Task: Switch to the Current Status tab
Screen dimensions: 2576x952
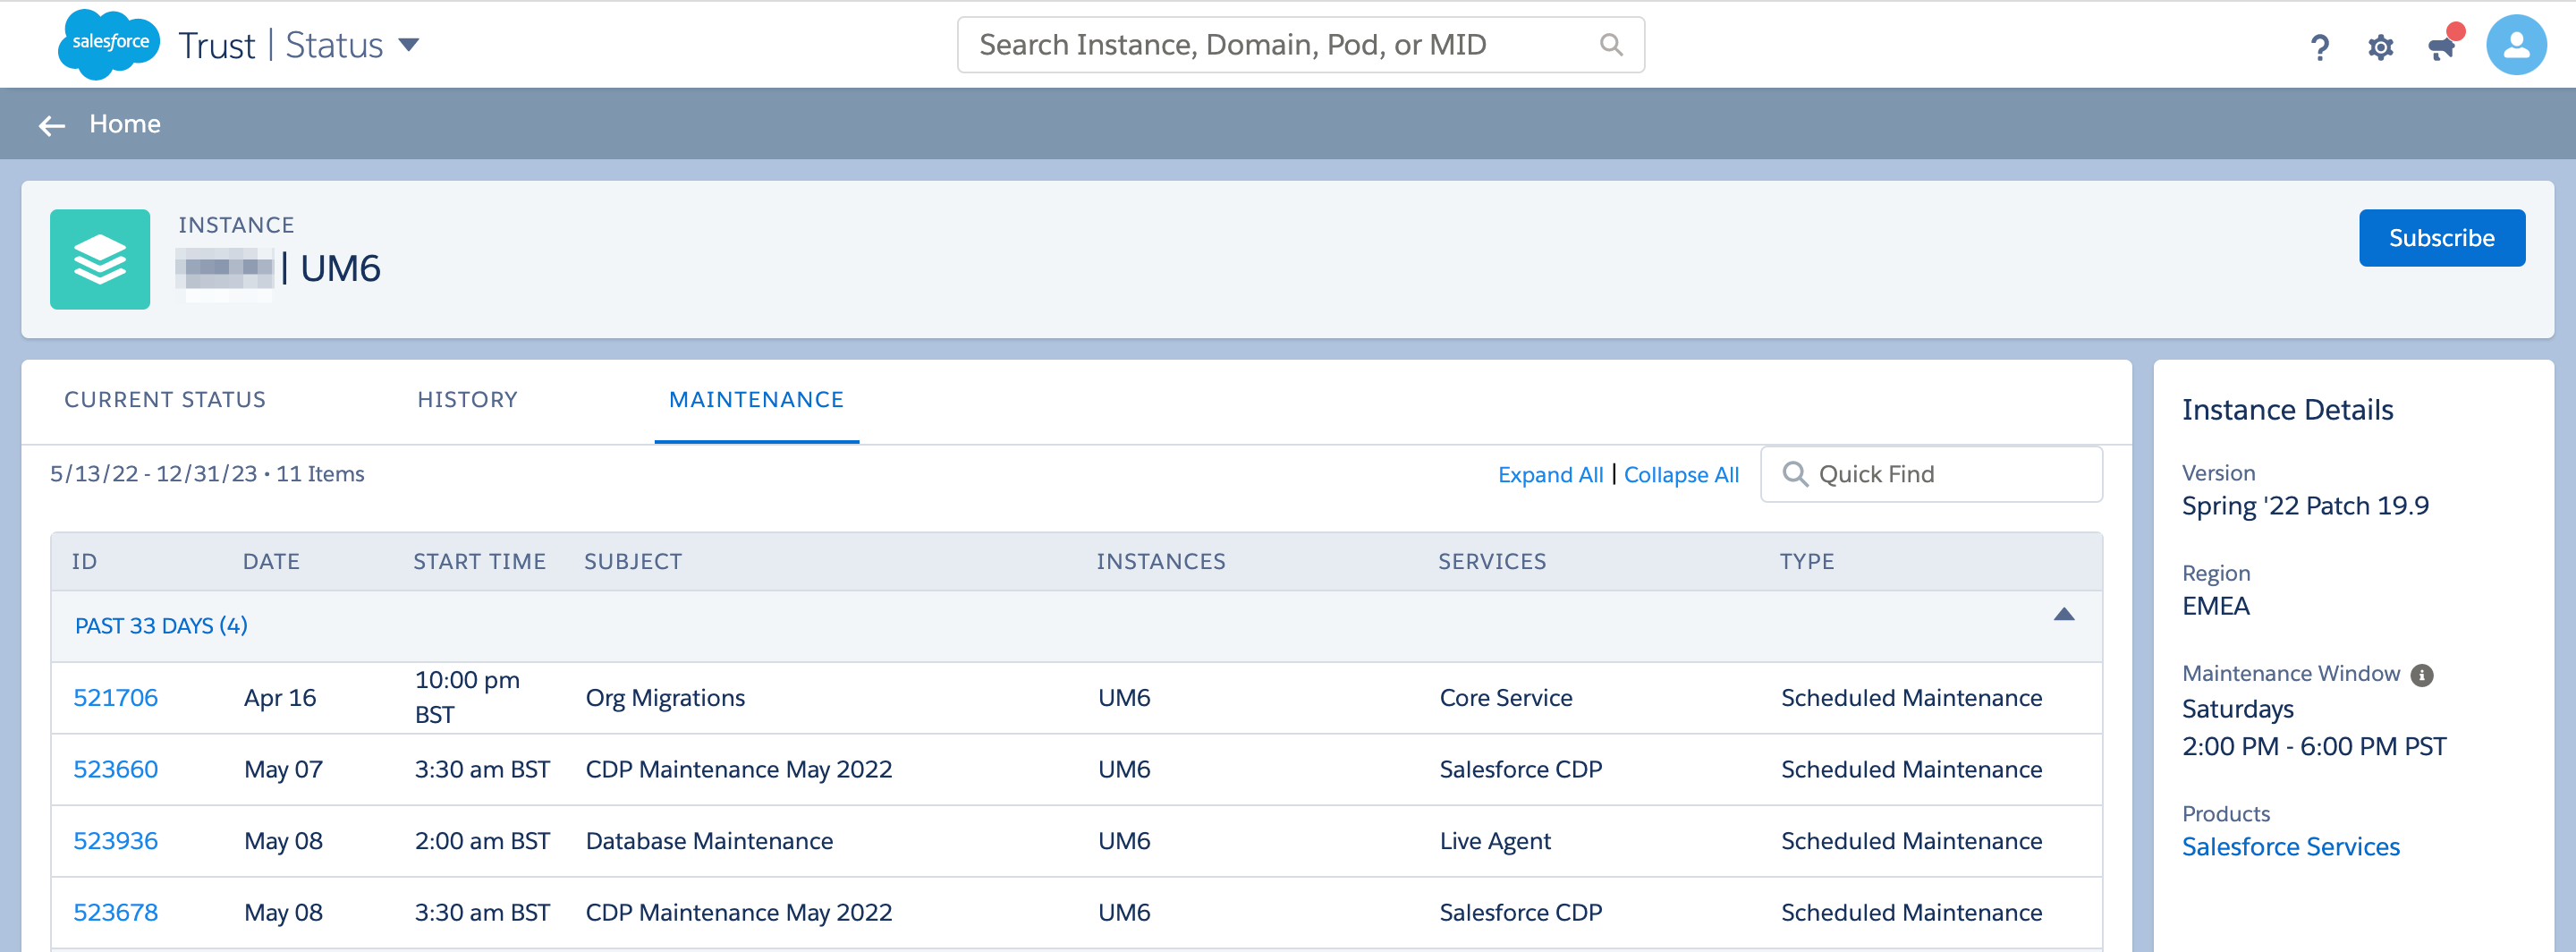Action: pyautogui.click(x=165, y=400)
